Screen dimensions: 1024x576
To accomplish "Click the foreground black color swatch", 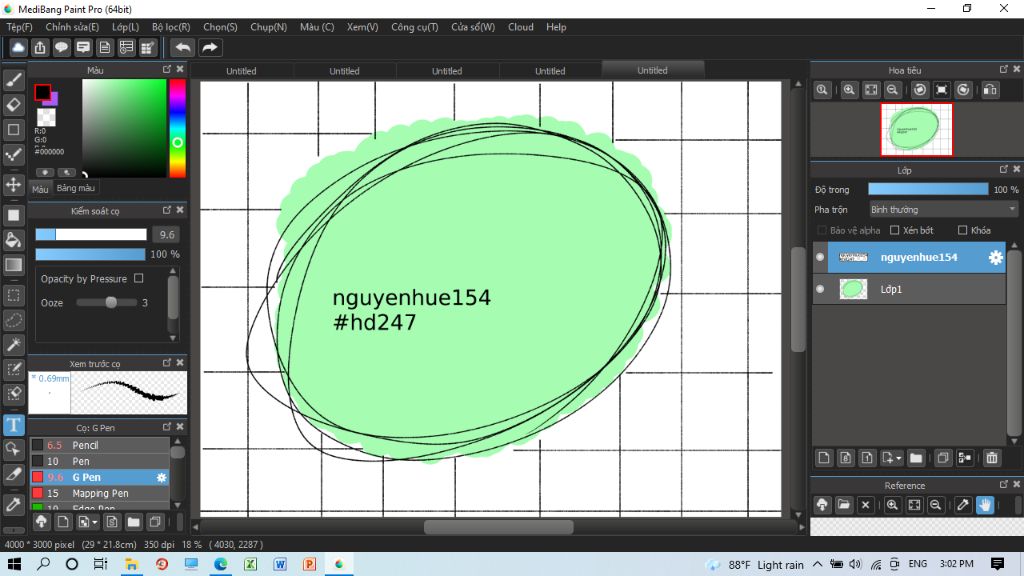I will pyautogui.click(x=42, y=93).
